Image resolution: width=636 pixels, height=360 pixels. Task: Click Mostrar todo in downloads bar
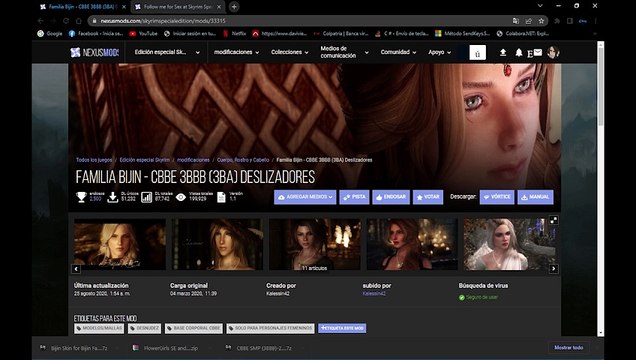point(569,348)
